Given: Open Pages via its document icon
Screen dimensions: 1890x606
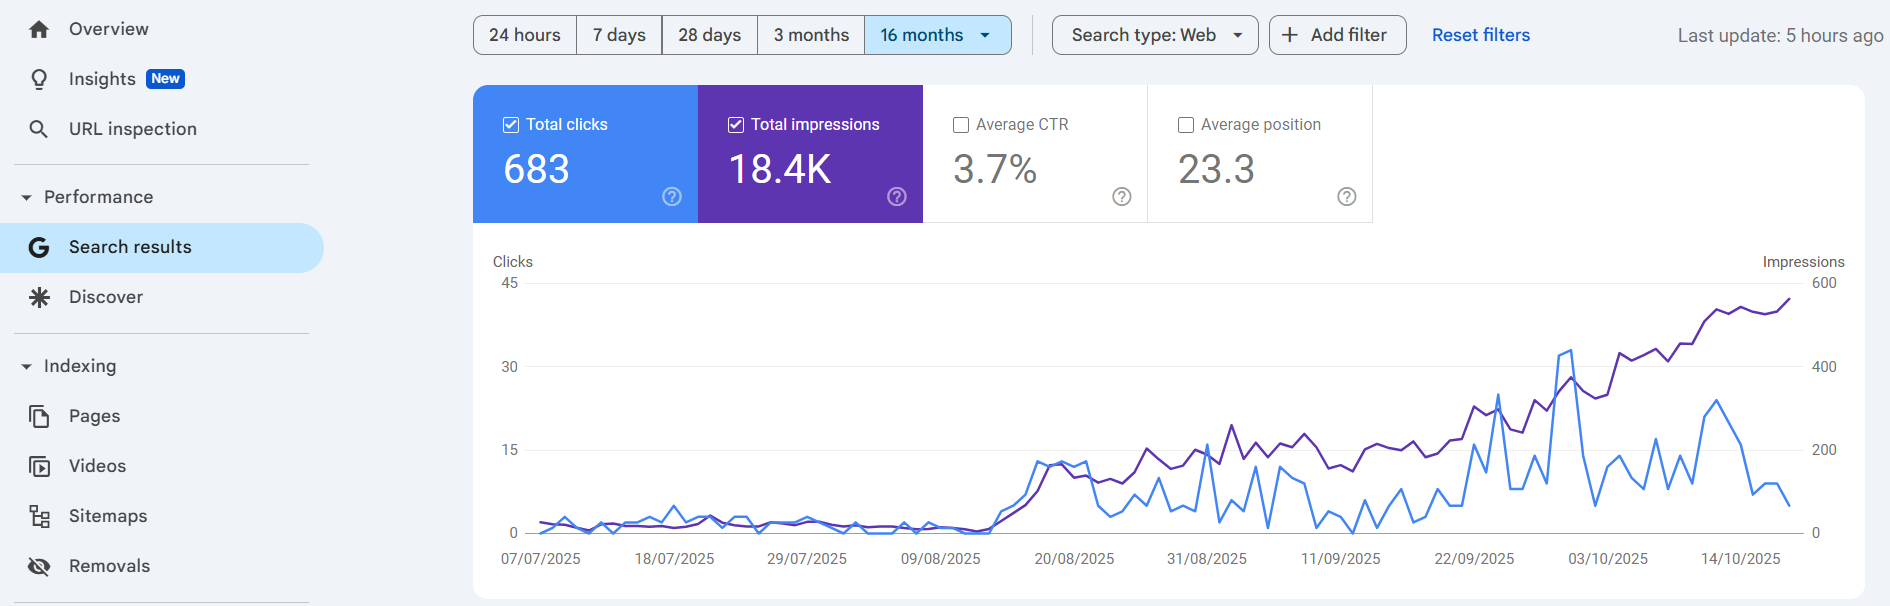Looking at the screenshot, I should [x=39, y=416].
